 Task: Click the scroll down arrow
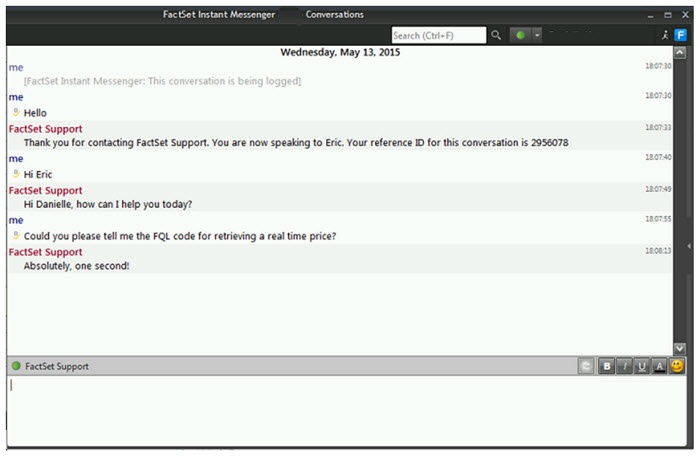click(x=679, y=348)
